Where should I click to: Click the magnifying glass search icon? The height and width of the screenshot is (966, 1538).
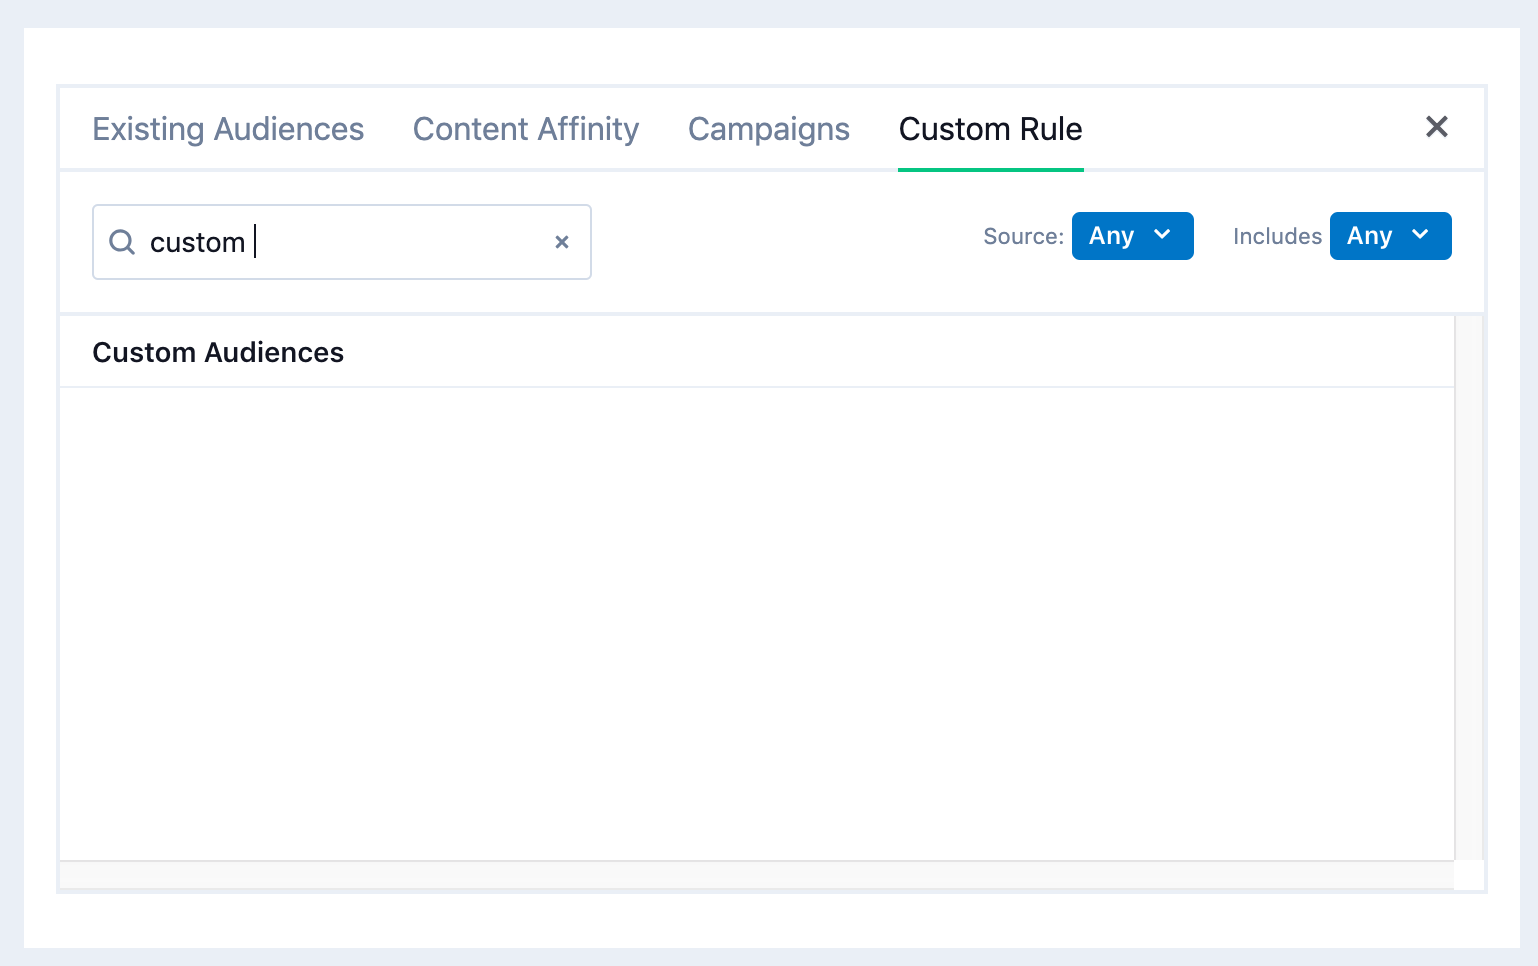coord(122,242)
